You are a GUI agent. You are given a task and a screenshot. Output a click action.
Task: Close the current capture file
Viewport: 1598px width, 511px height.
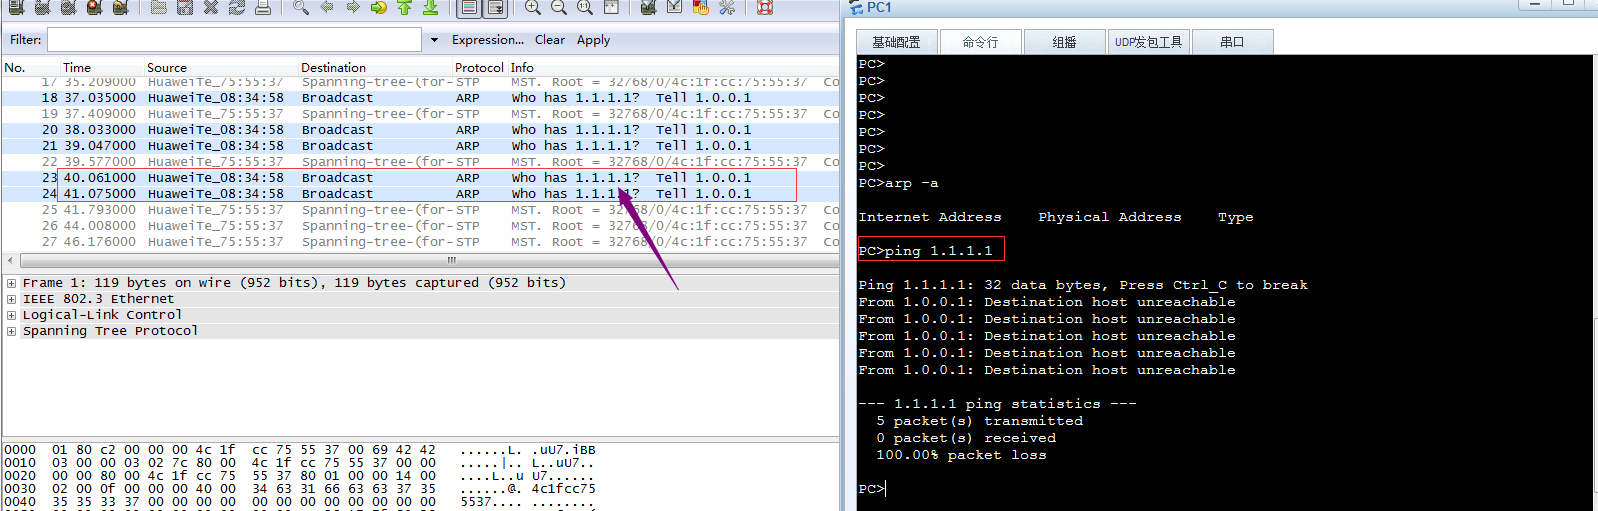click(211, 8)
